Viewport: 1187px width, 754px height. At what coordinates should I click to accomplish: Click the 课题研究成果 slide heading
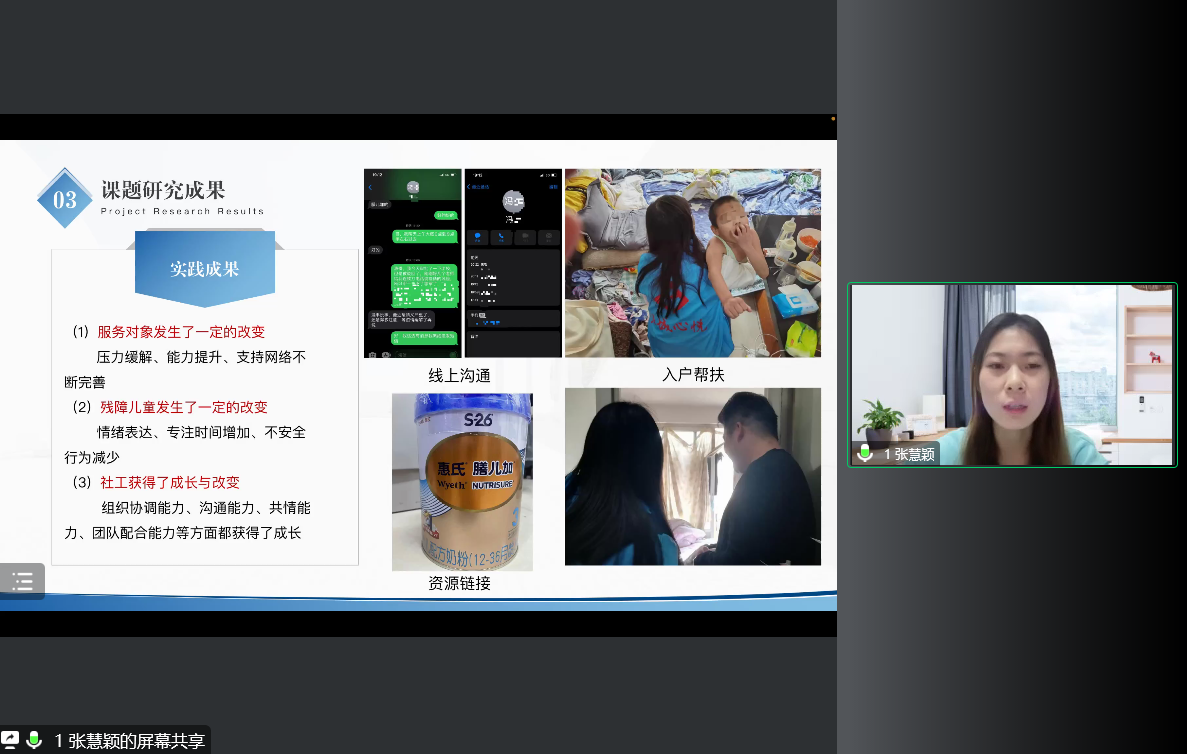tap(163, 190)
